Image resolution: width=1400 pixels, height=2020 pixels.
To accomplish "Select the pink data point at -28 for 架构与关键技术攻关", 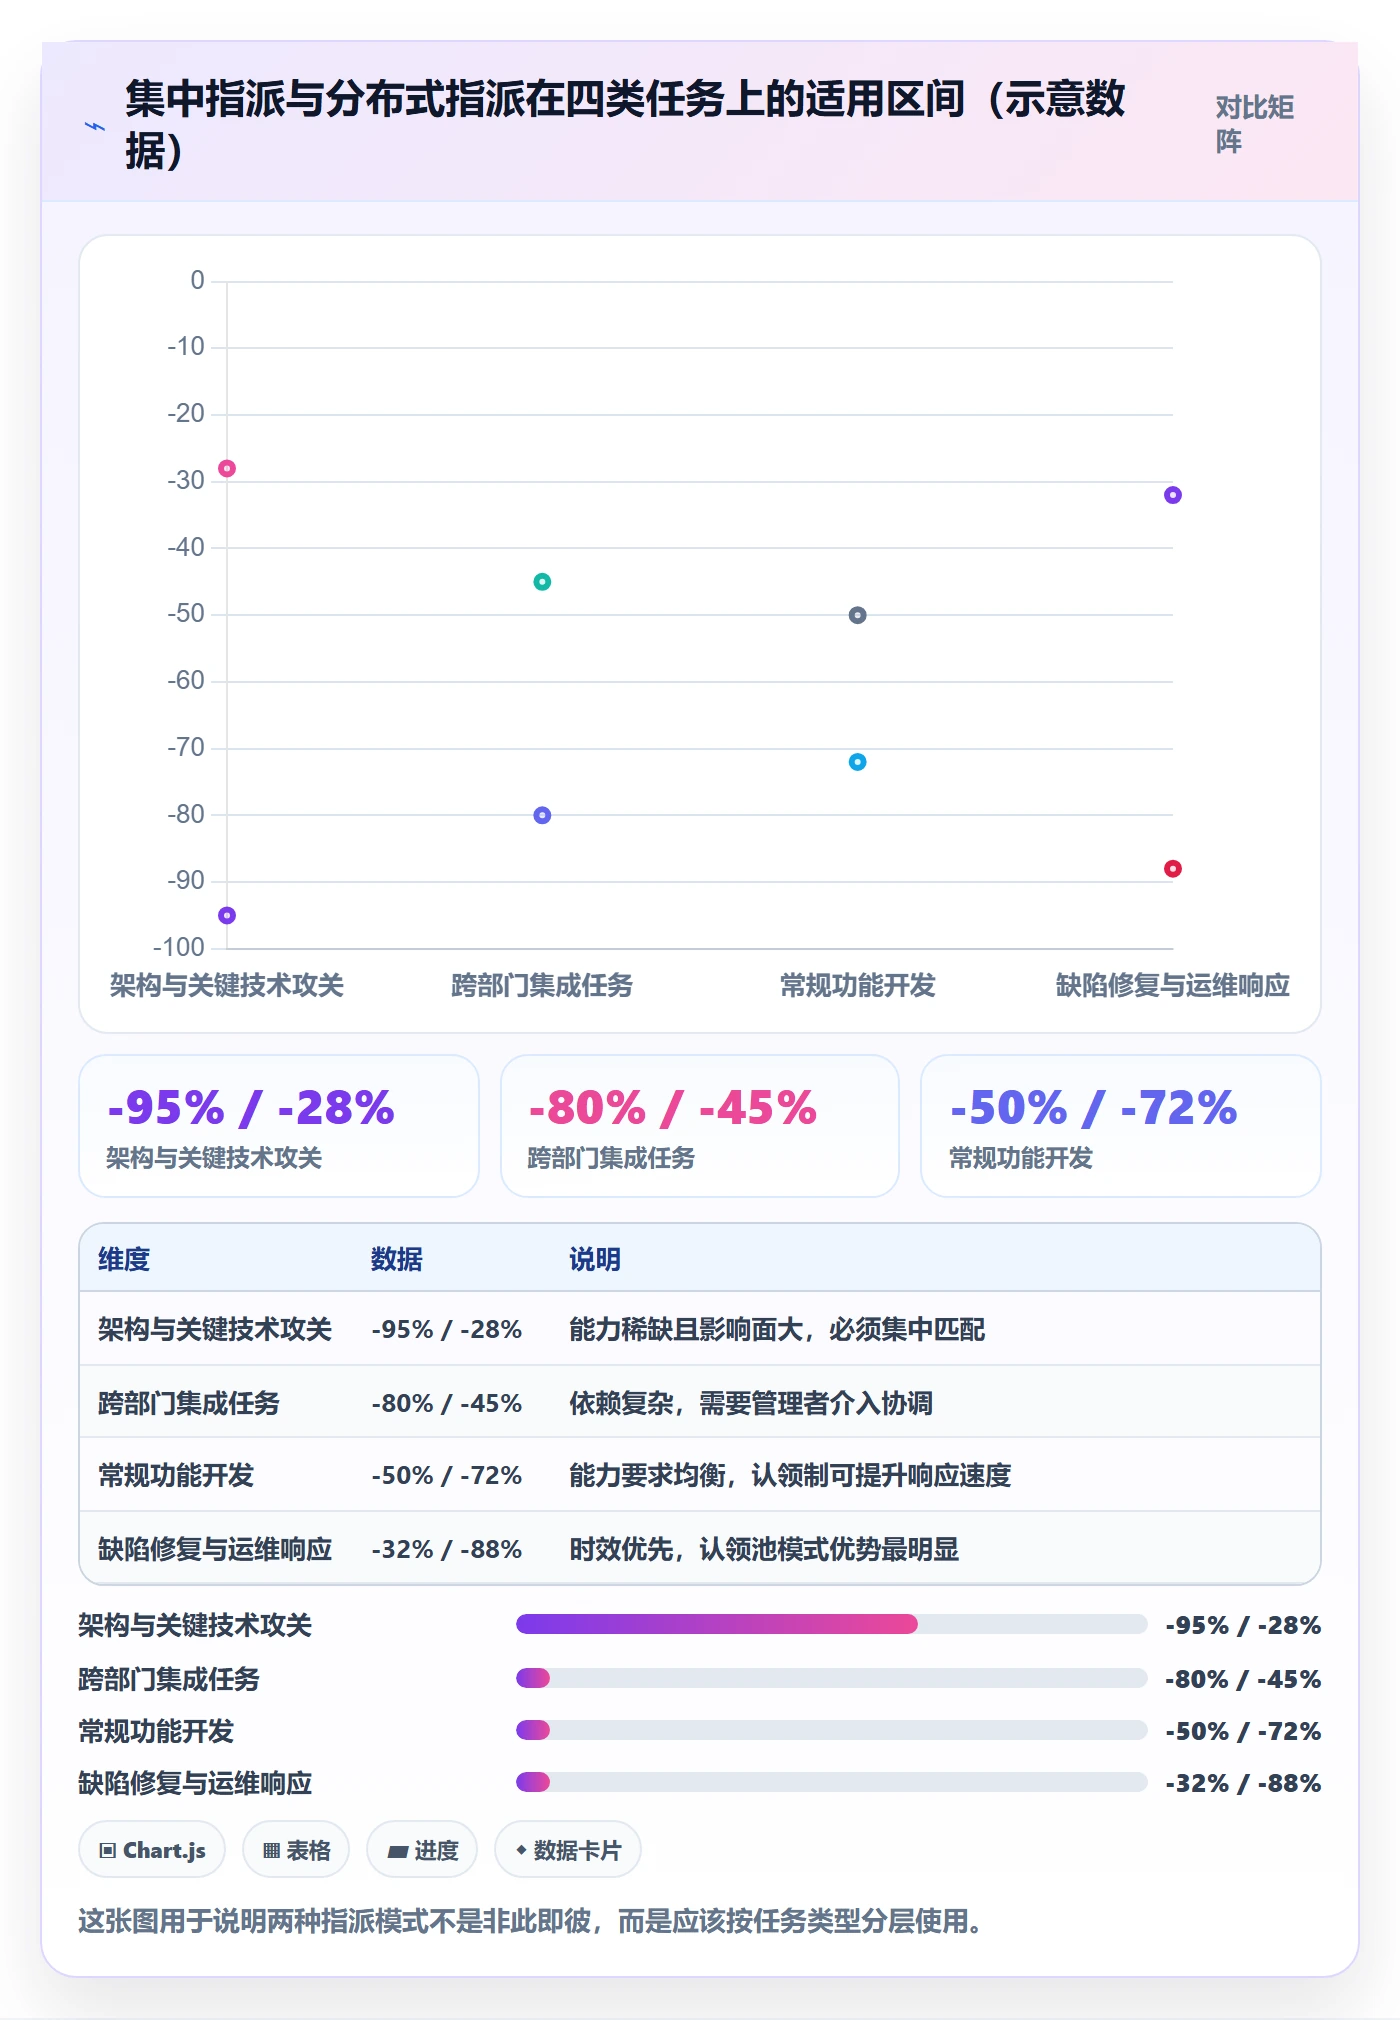I will [227, 468].
